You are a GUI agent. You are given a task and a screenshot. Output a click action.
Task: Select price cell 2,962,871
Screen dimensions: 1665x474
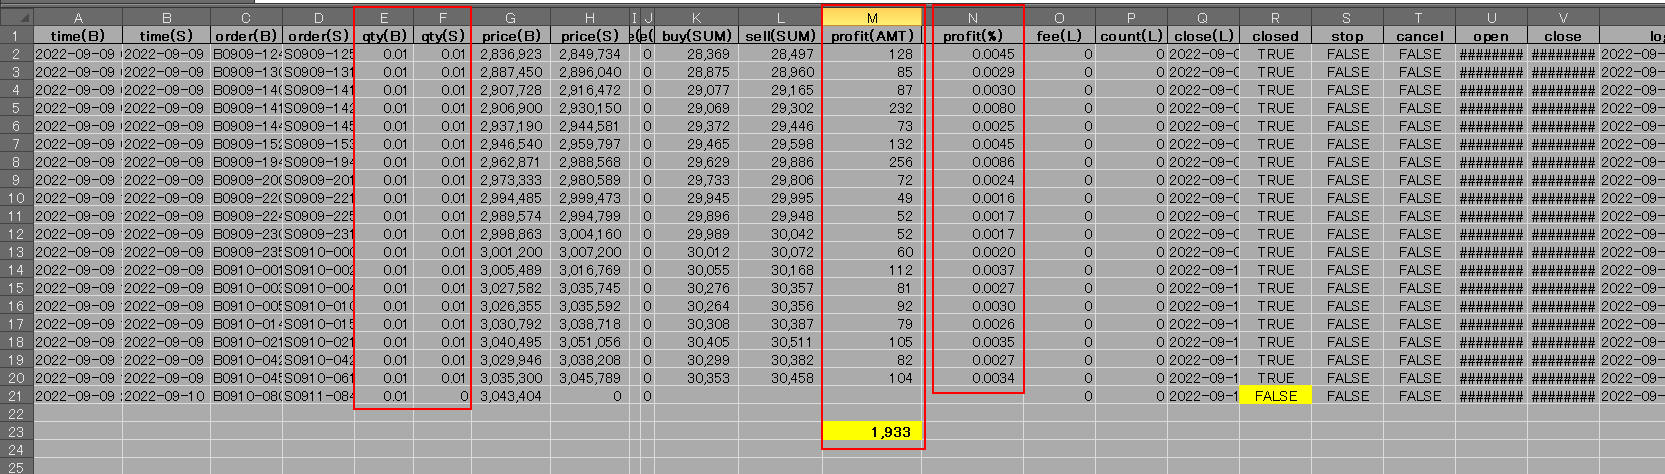(x=510, y=162)
